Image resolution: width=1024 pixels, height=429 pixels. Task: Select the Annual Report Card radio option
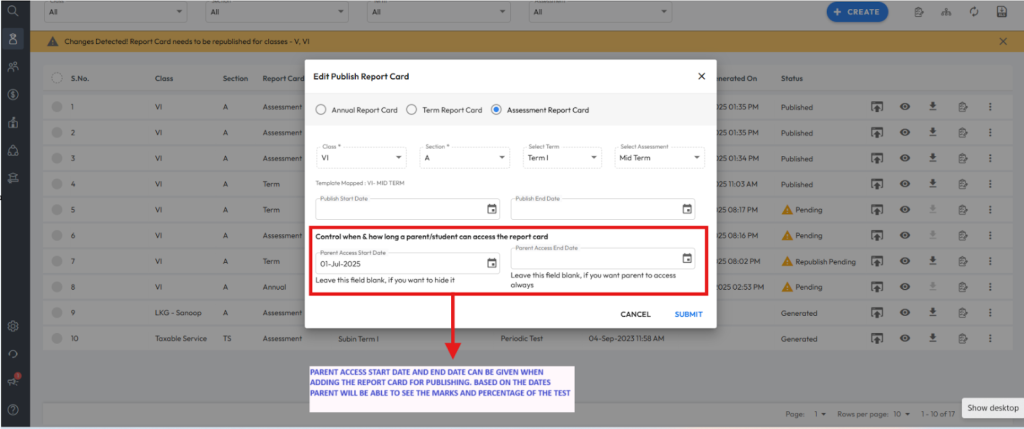coord(321,110)
